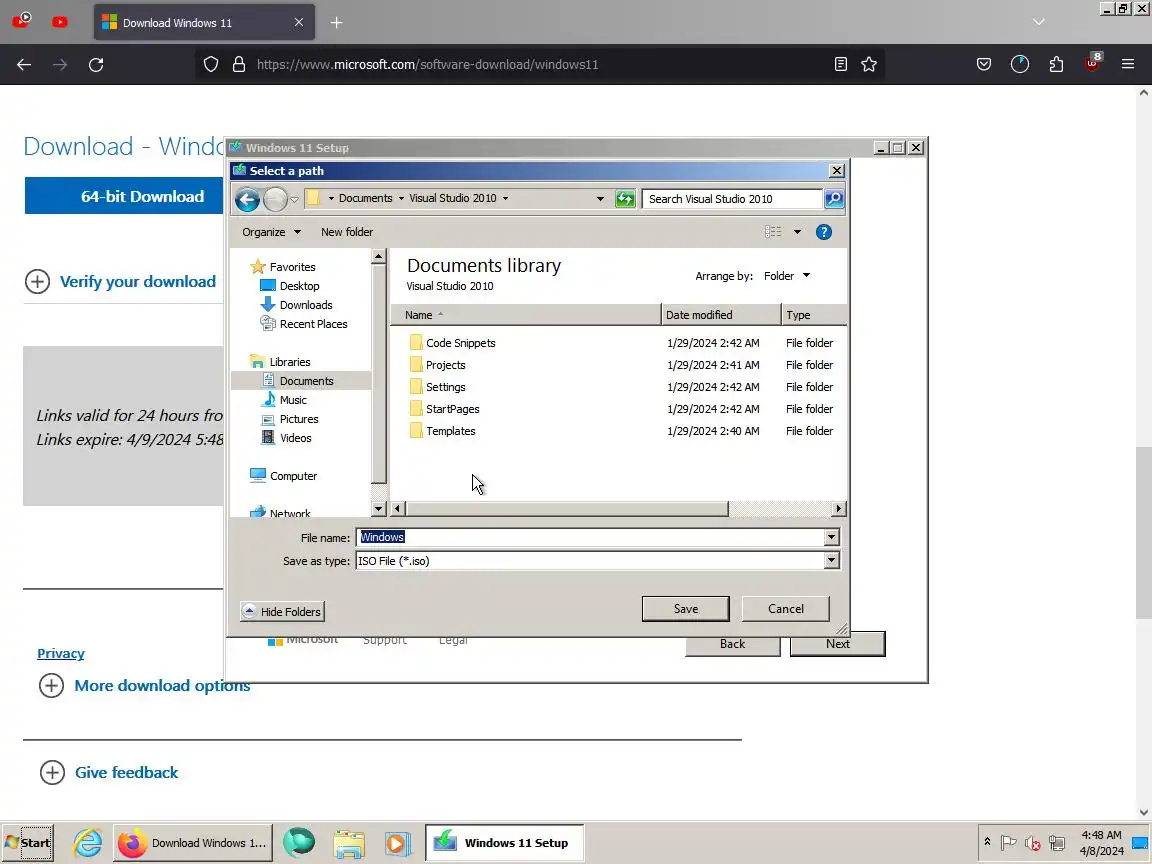Open the pinned YouTube tab in Firefox

pos(60,22)
